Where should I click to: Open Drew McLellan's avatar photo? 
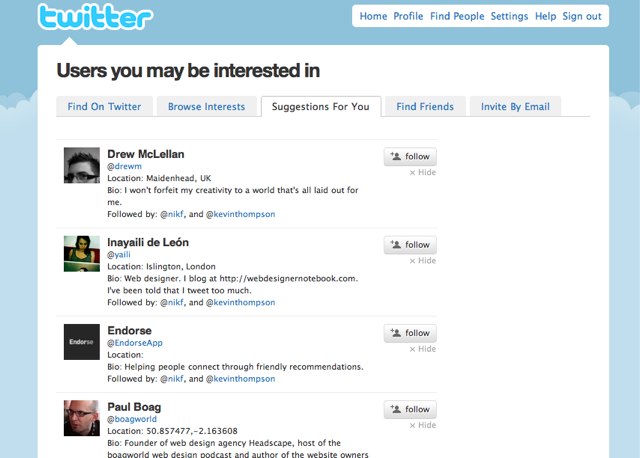pyautogui.click(x=82, y=165)
